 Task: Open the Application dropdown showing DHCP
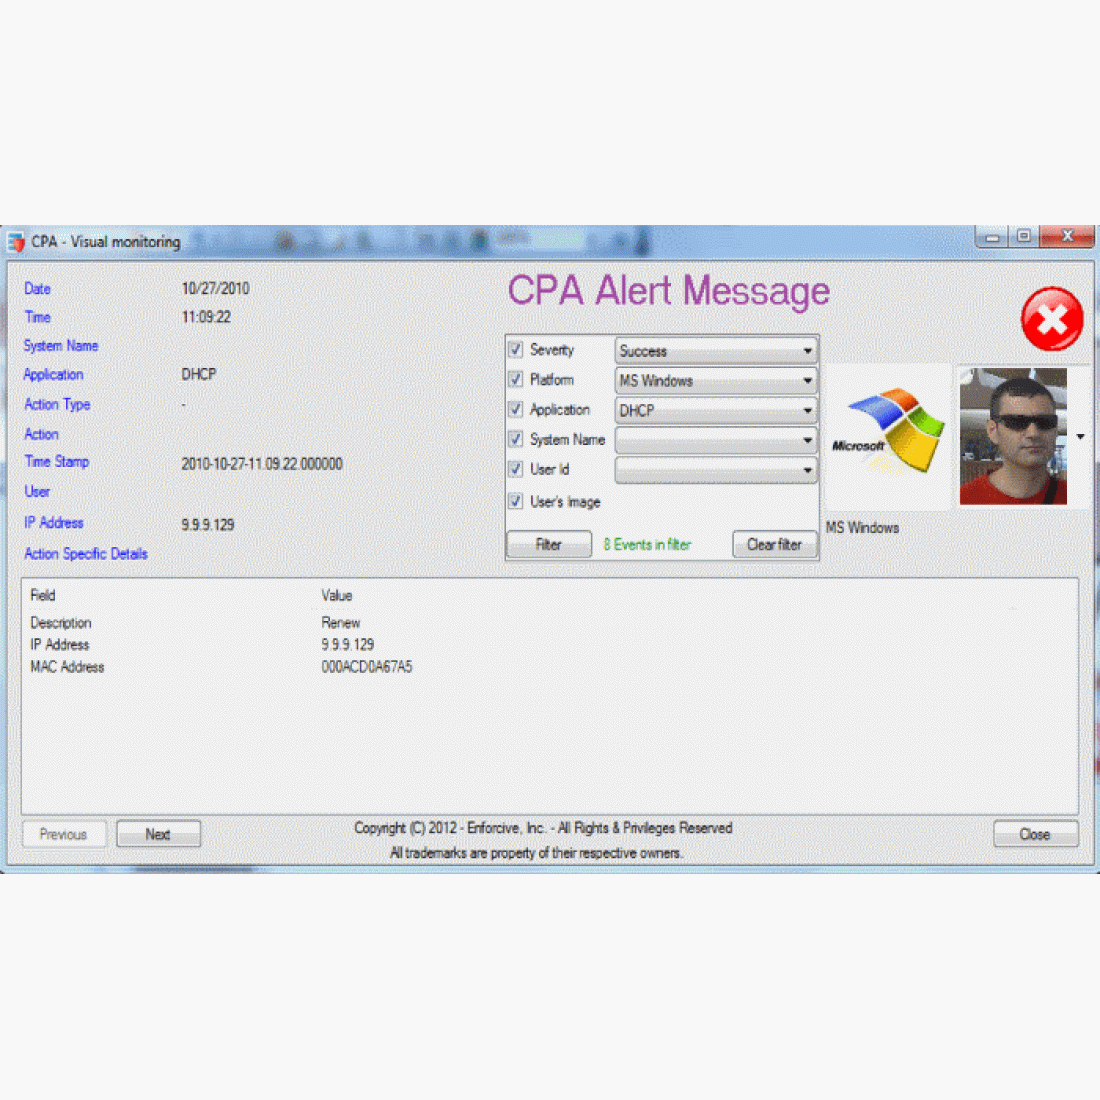click(x=716, y=411)
